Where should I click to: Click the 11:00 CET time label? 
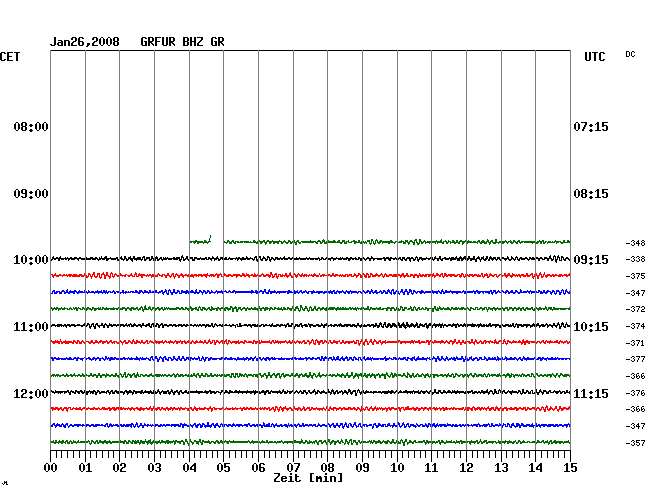(31, 327)
